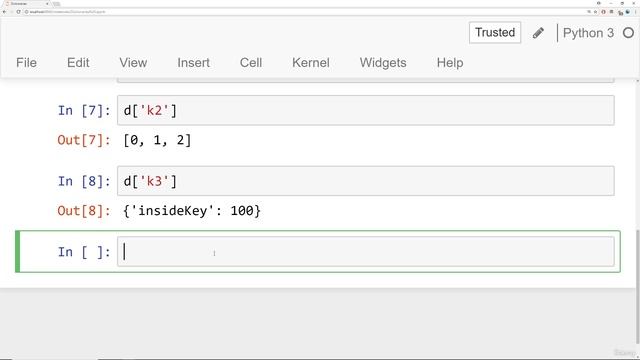The width and height of the screenshot is (640, 360).
Task: Click the Trusted notebook button
Action: tap(495, 33)
